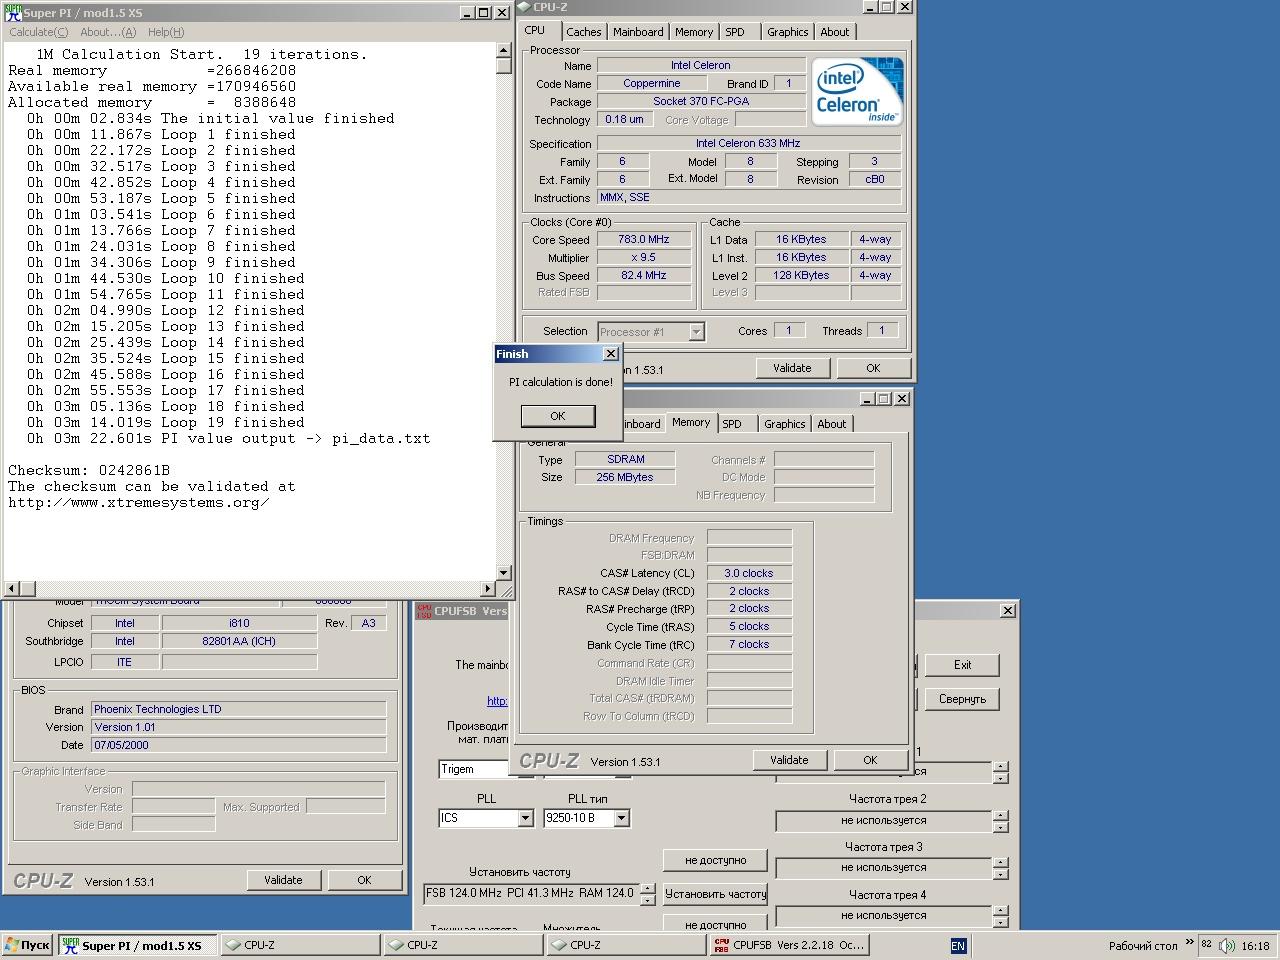Open Processor #1 selection dropdown
Image resolution: width=1280 pixels, height=960 pixels.
(696, 332)
